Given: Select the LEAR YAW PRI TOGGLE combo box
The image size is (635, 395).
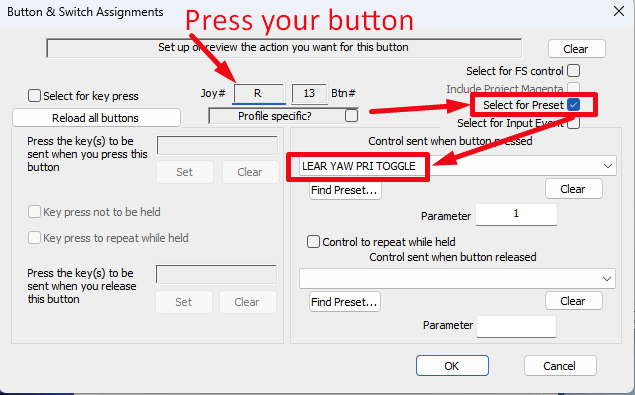Looking at the screenshot, I should click(458, 166).
